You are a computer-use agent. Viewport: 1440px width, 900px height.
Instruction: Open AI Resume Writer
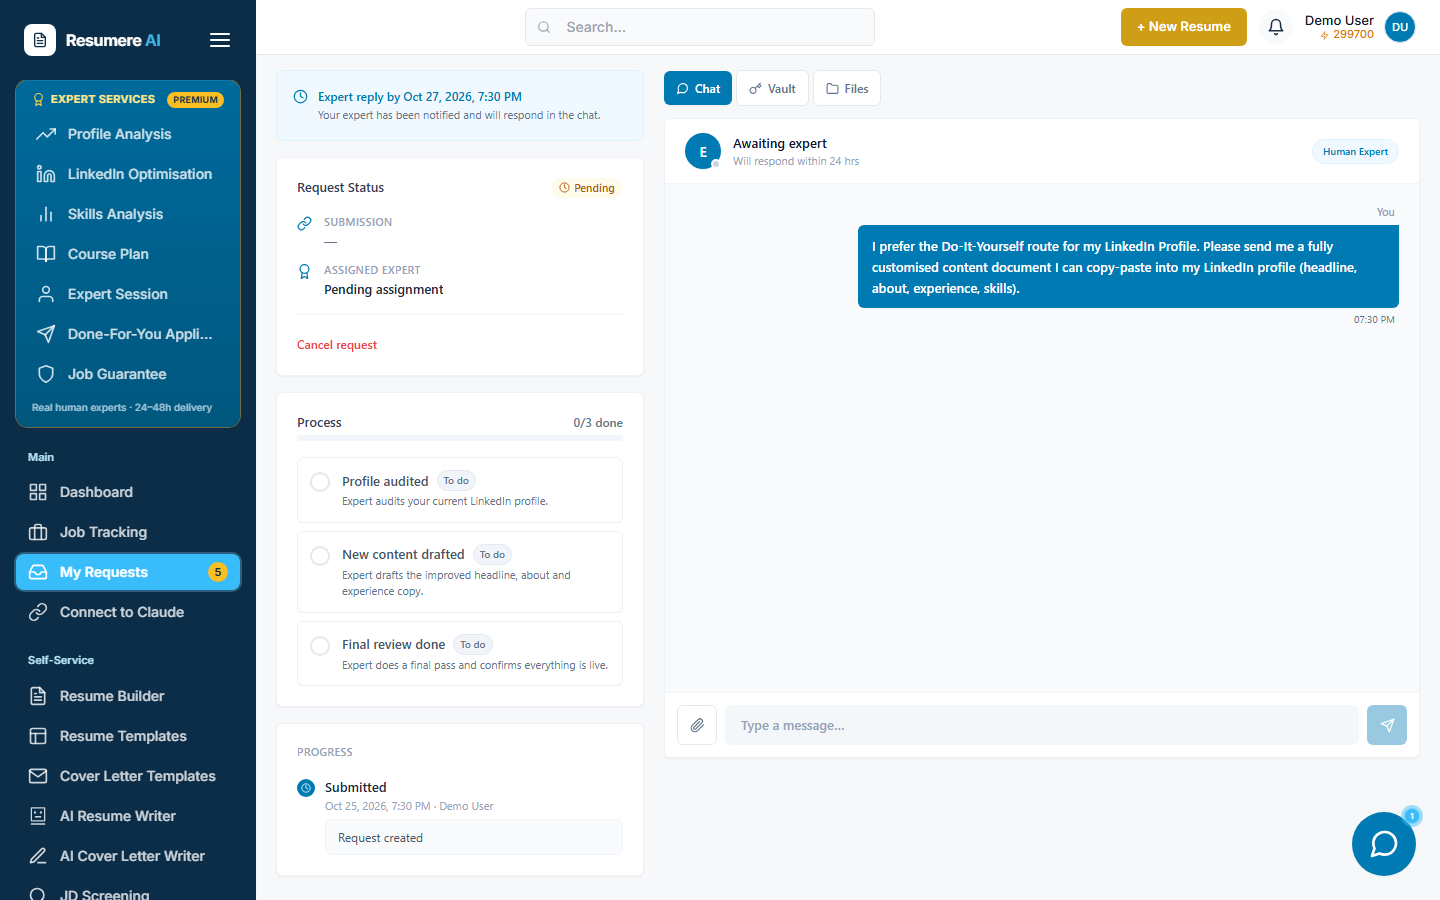[x=128, y=816]
